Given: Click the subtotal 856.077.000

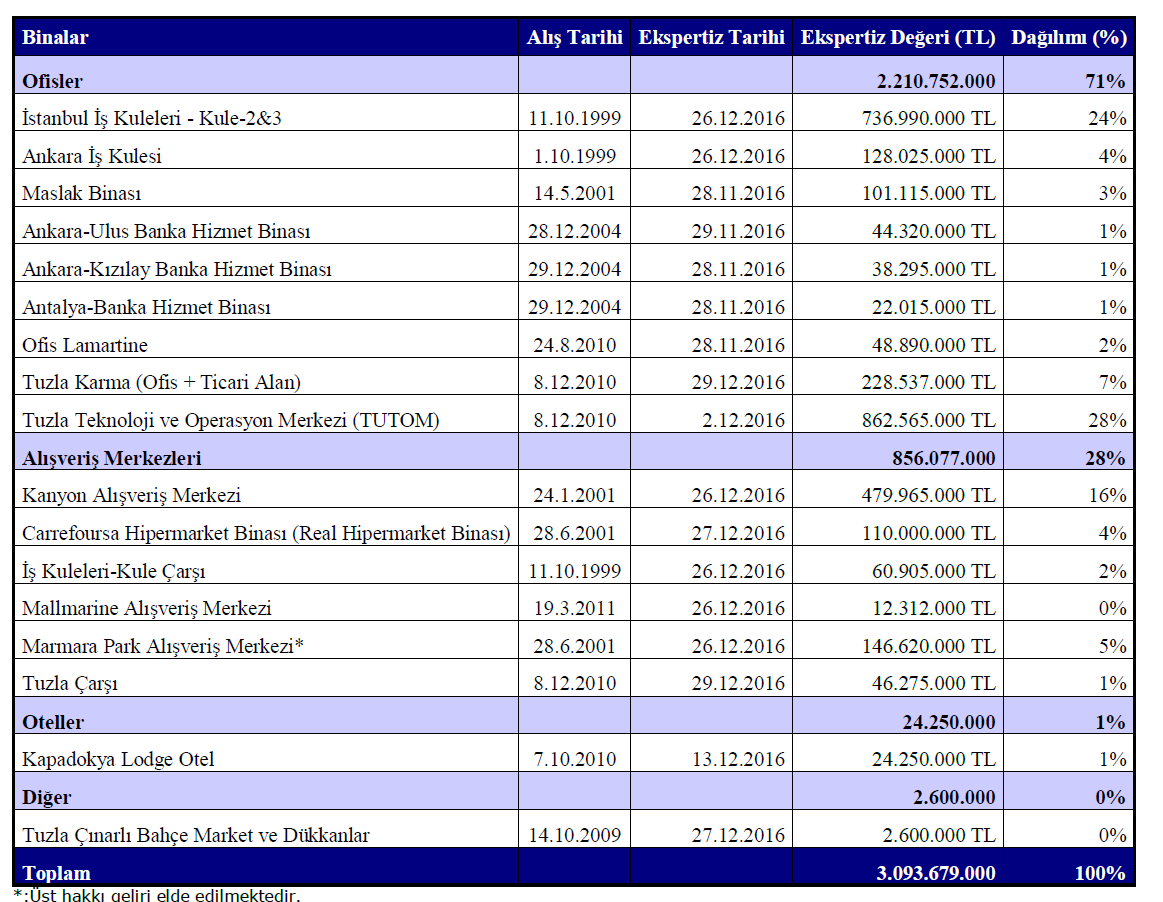Looking at the screenshot, I should tap(943, 458).
